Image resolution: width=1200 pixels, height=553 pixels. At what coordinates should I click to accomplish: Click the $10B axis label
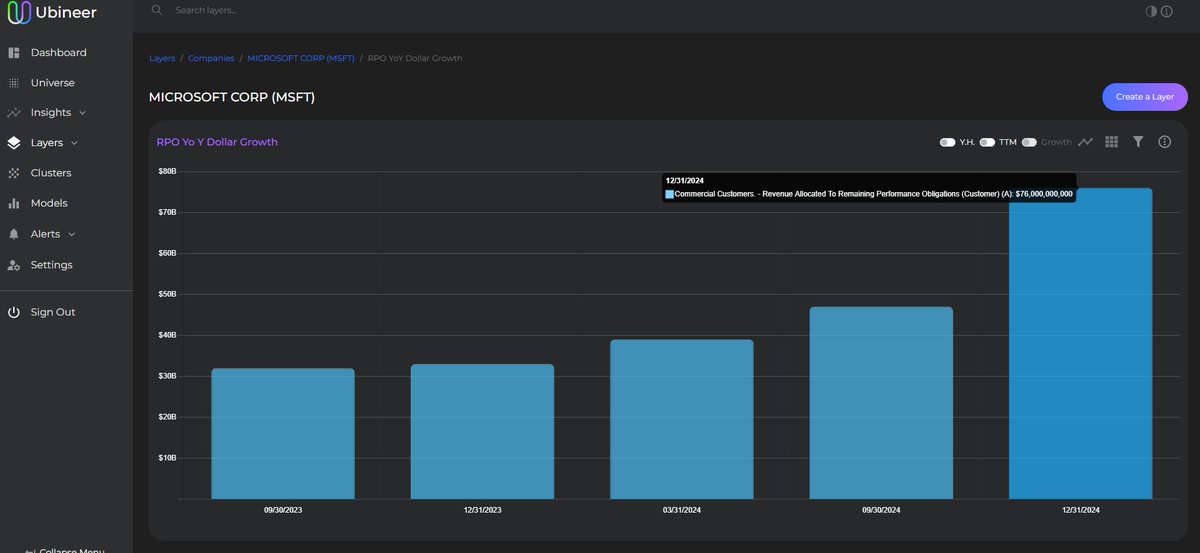pos(167,458)
